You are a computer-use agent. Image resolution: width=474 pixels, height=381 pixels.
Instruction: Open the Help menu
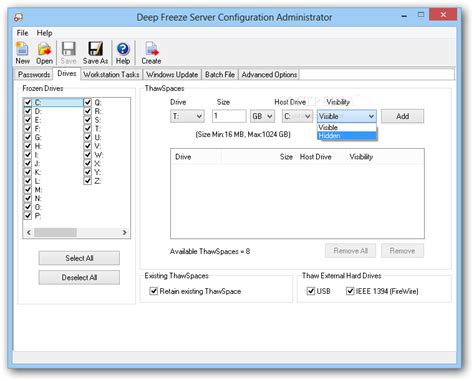[x=44, y=33]
